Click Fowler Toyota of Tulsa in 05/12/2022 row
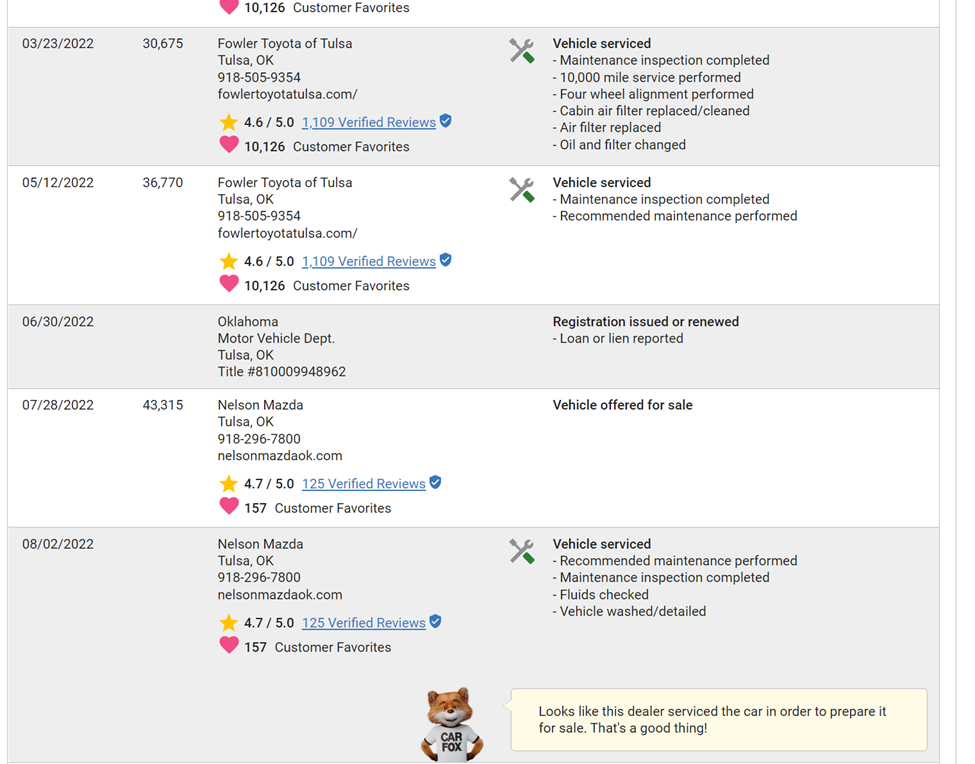 [x=285, y=183]
